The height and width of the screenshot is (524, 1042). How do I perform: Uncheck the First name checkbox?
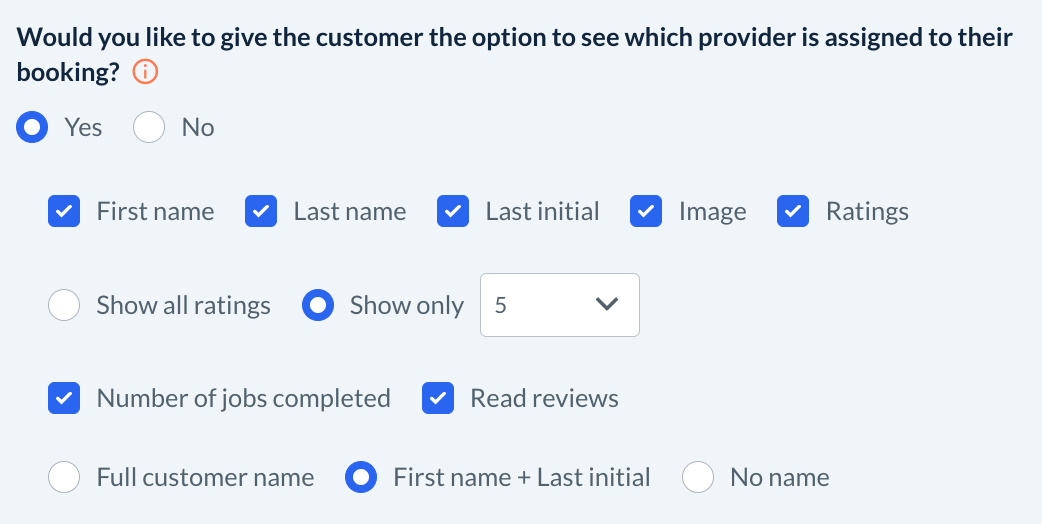tap(64, 212)
